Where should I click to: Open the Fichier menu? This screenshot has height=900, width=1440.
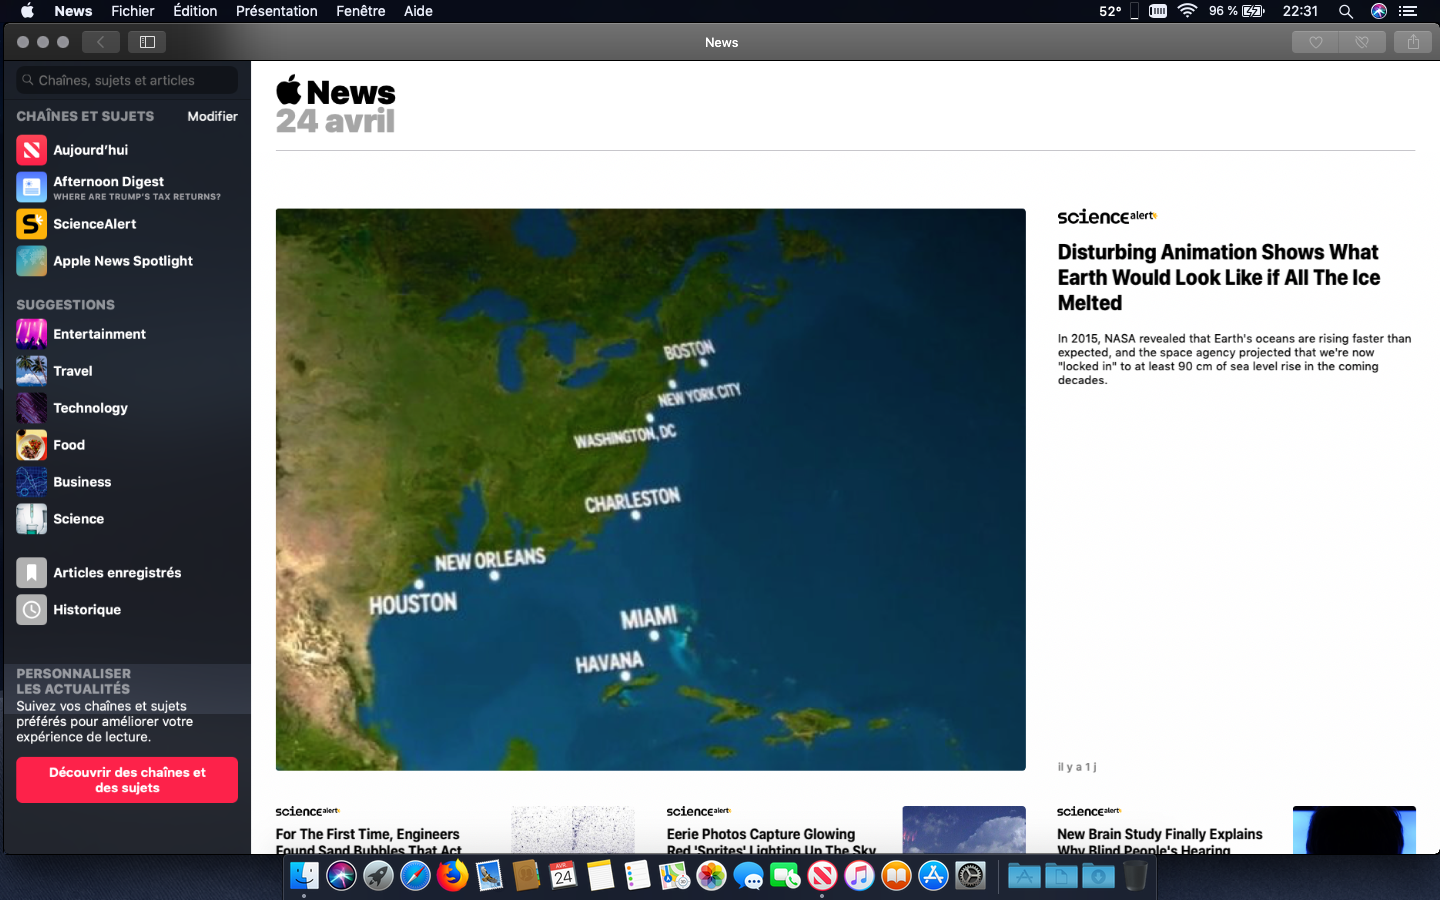tap(133, 11)
